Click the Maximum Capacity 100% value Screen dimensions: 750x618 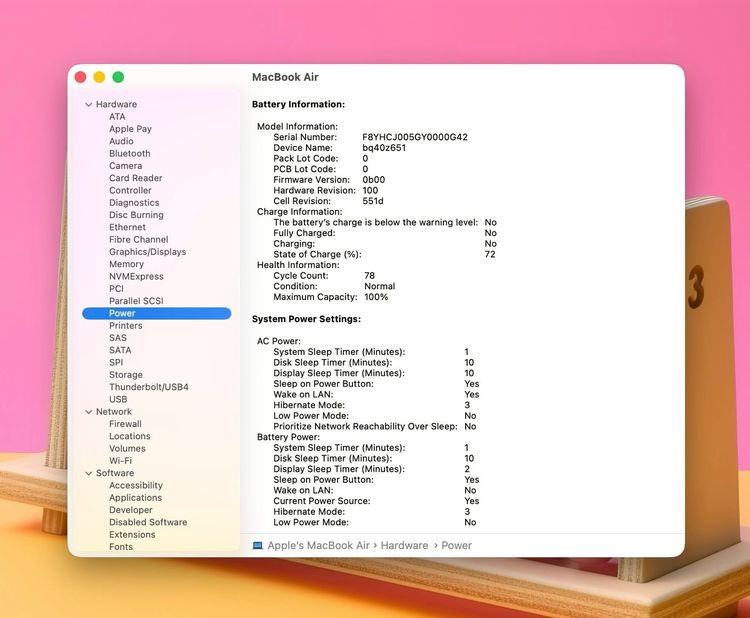tap(376, 297)
